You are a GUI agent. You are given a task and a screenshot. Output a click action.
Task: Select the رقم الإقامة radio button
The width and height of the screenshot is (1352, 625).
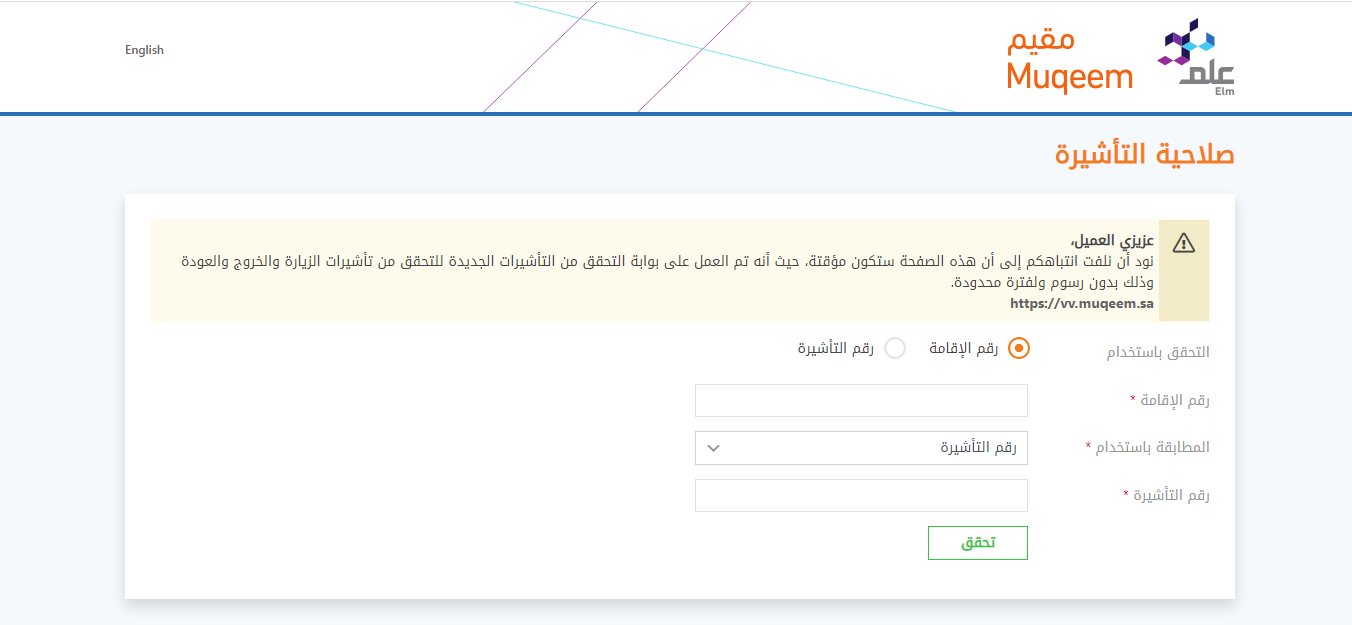(x=1018, y=348)
